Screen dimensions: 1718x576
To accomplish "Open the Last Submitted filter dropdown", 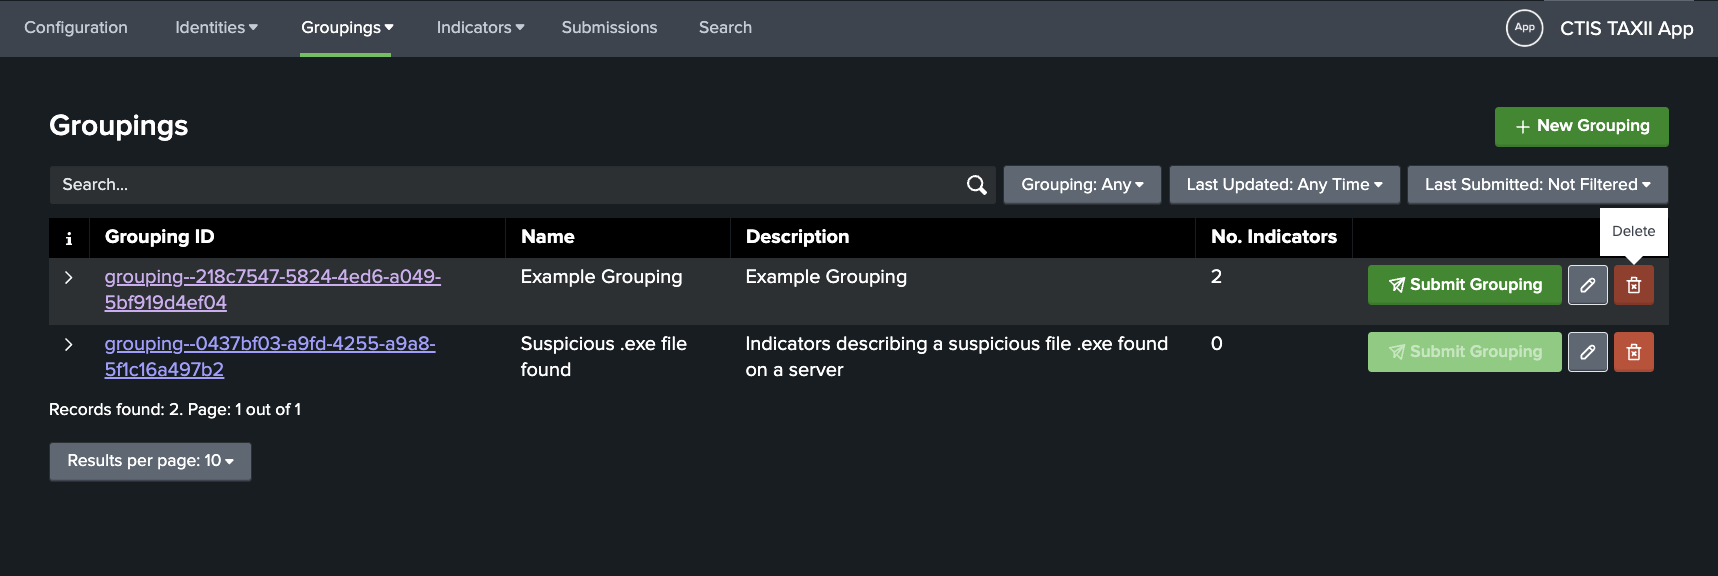I will point(1537,185).
